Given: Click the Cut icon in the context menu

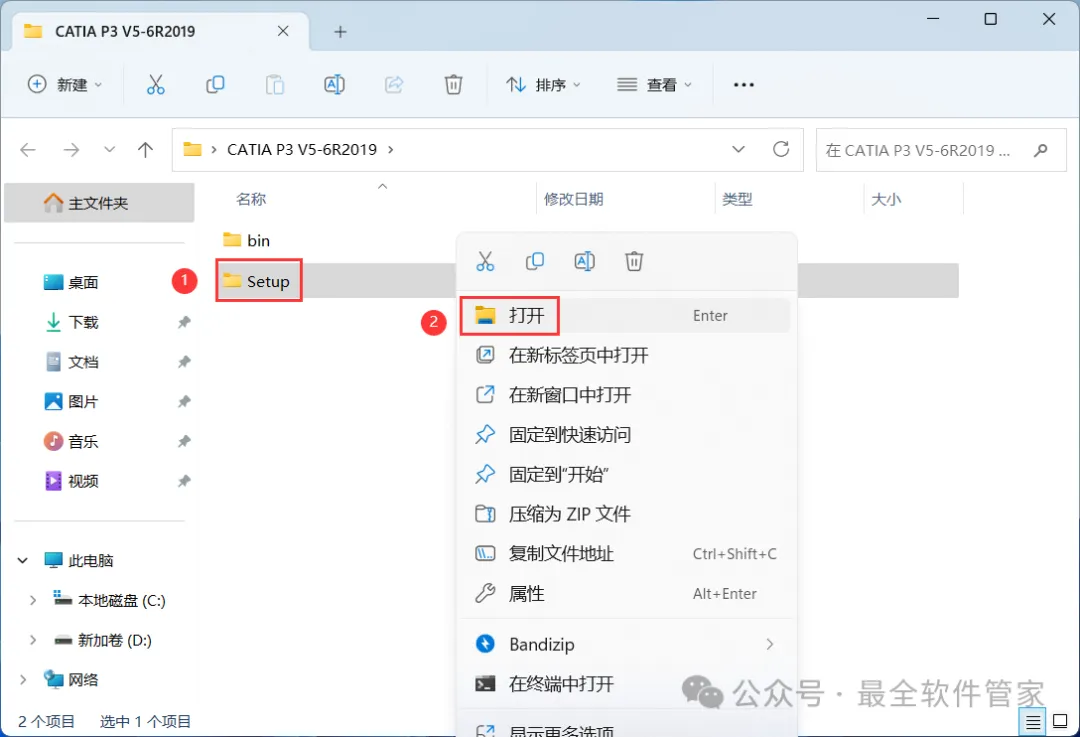Looking at the screenshot, I should [485, 261].
